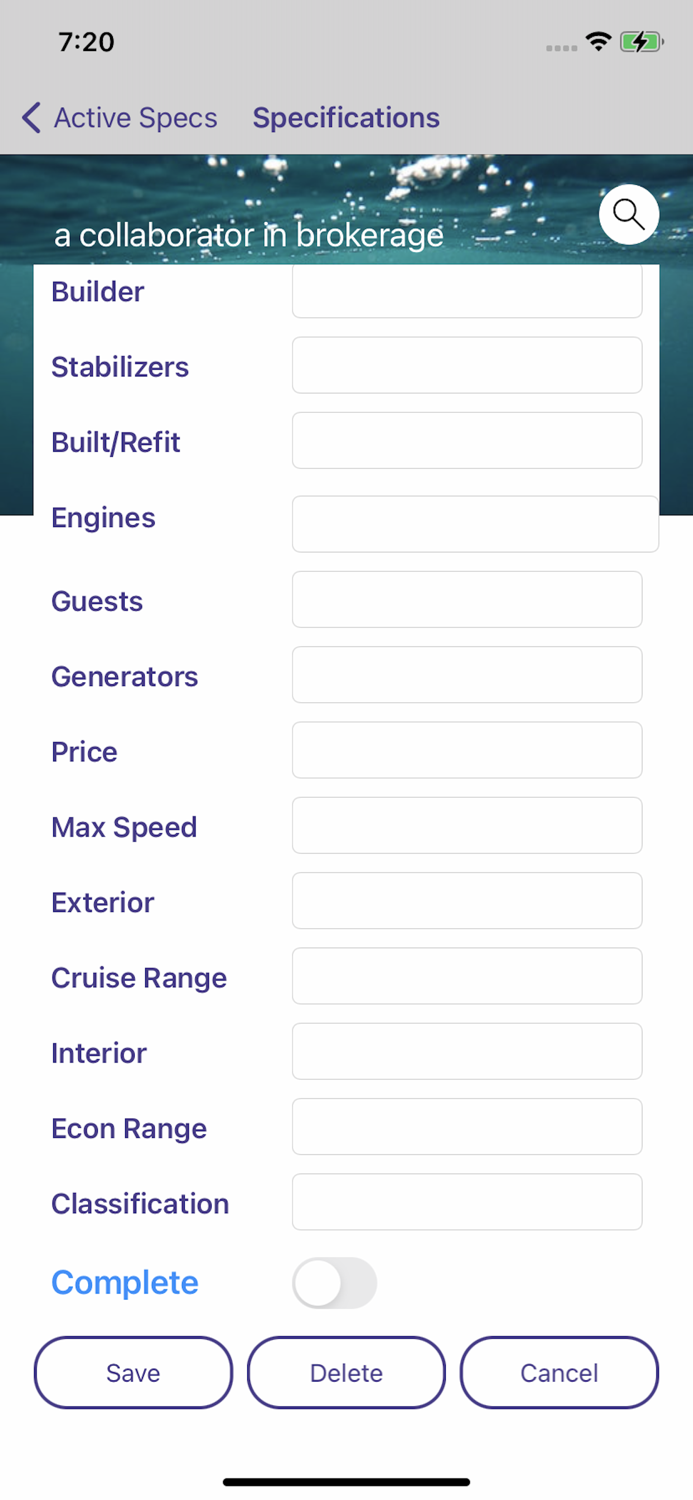Switch off the Complete status slider
The height and width of the screenshot is (1500, 693).
pos(334,1283)
